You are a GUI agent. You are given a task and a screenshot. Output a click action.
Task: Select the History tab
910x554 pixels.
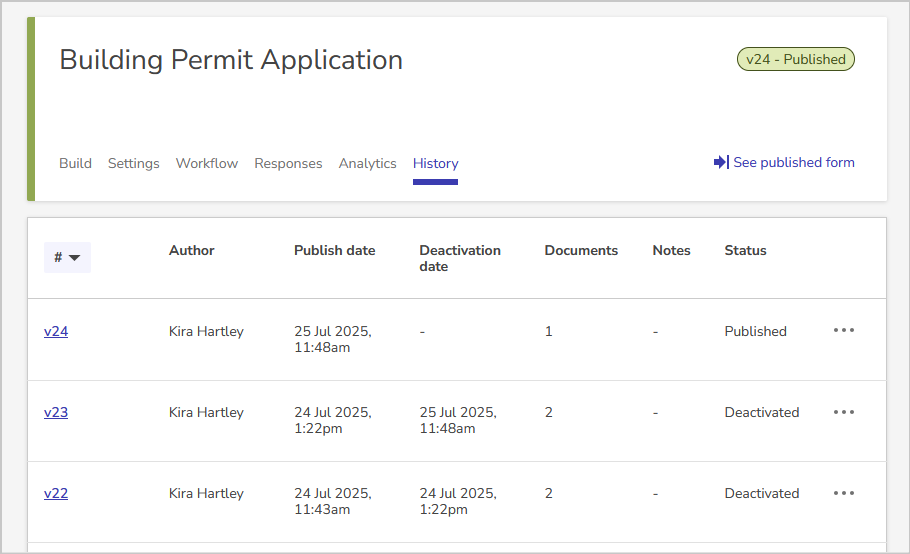click(435, 164)
